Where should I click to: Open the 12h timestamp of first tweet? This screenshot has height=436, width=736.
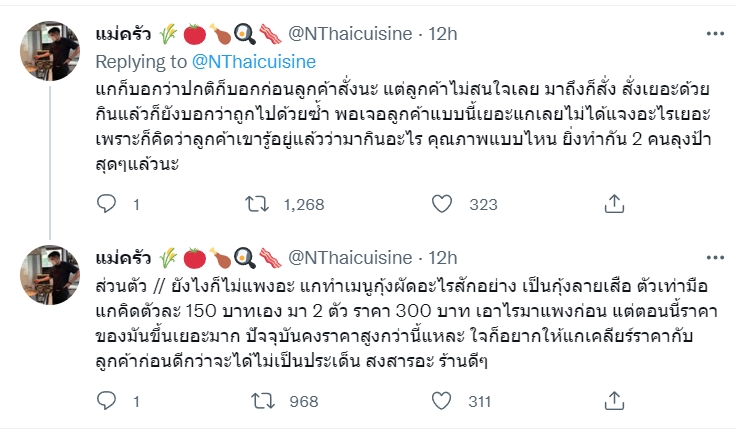coord(442,34)
